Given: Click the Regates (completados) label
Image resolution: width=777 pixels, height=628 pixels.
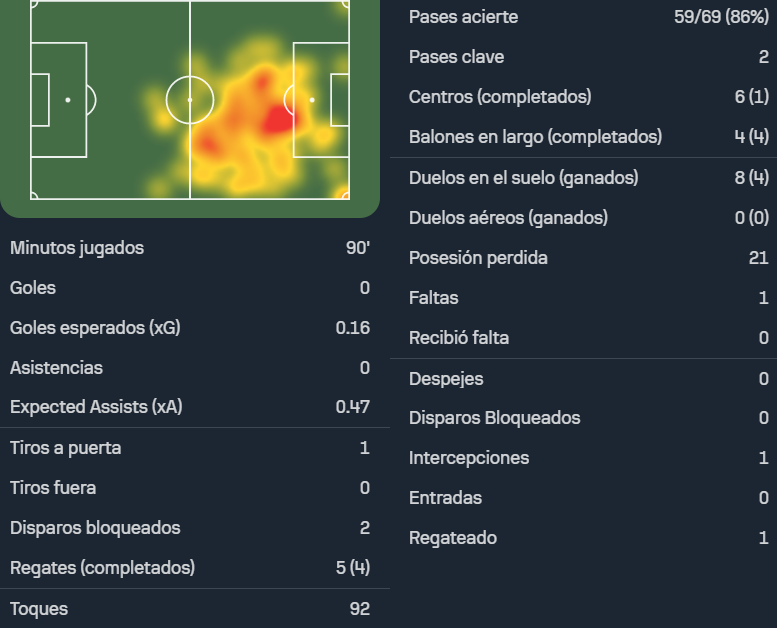Looking at the screenshot, I should click(x=103, y=568).
